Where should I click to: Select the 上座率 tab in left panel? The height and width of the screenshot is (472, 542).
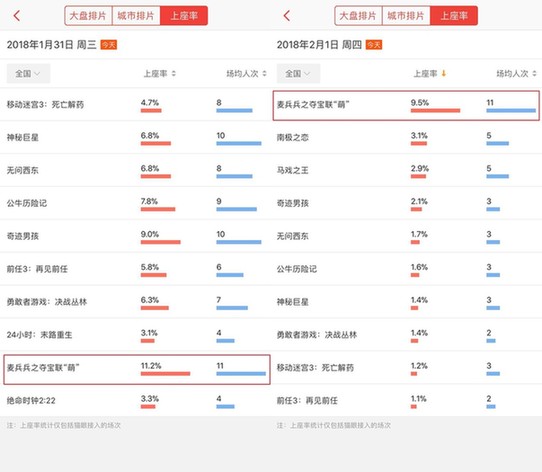click(x=184, y=16)
